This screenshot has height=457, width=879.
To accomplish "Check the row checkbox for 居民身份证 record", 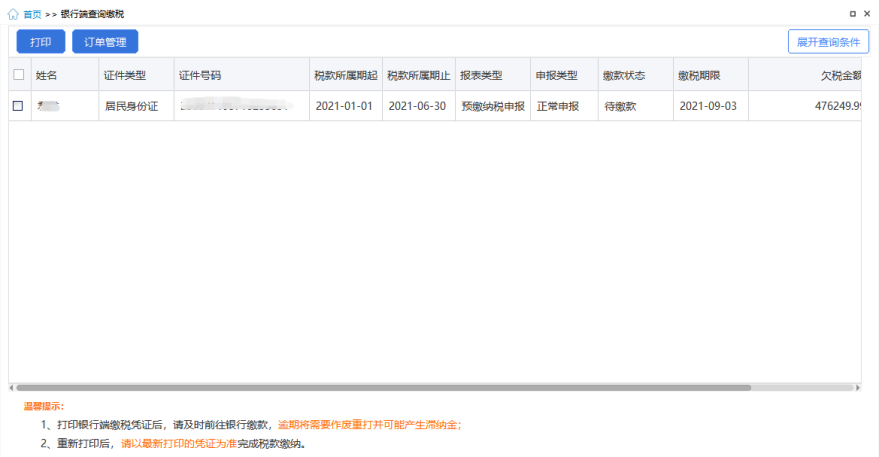I will 18,105.
